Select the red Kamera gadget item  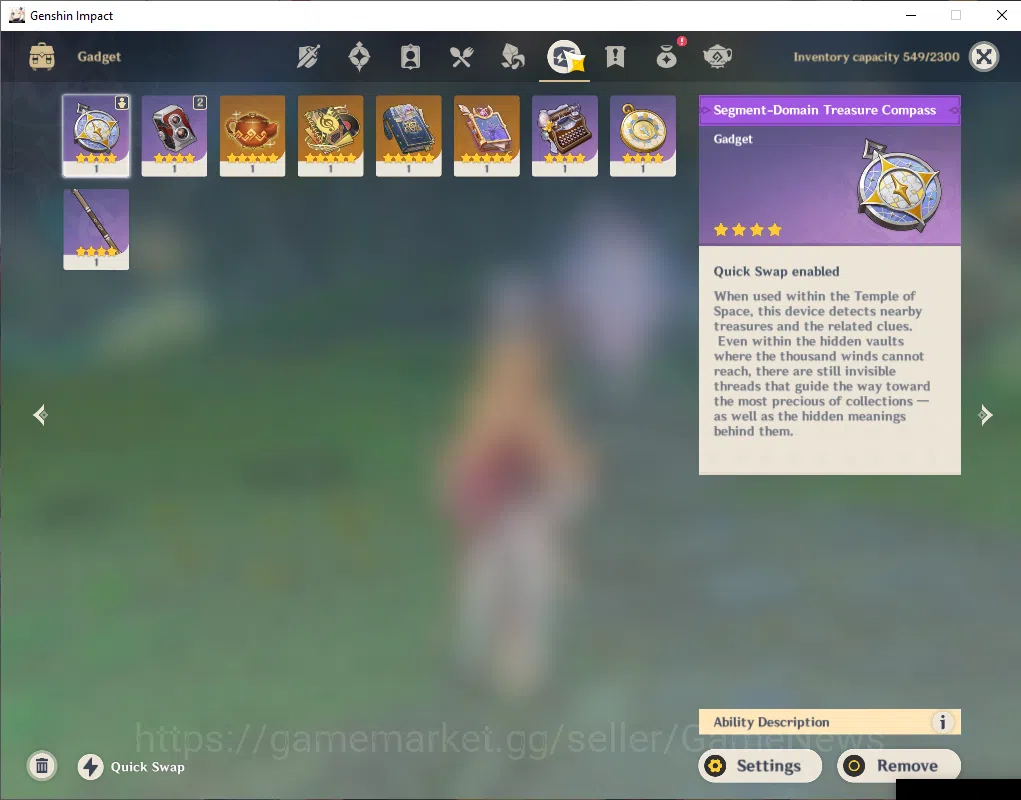coord(175,136)
